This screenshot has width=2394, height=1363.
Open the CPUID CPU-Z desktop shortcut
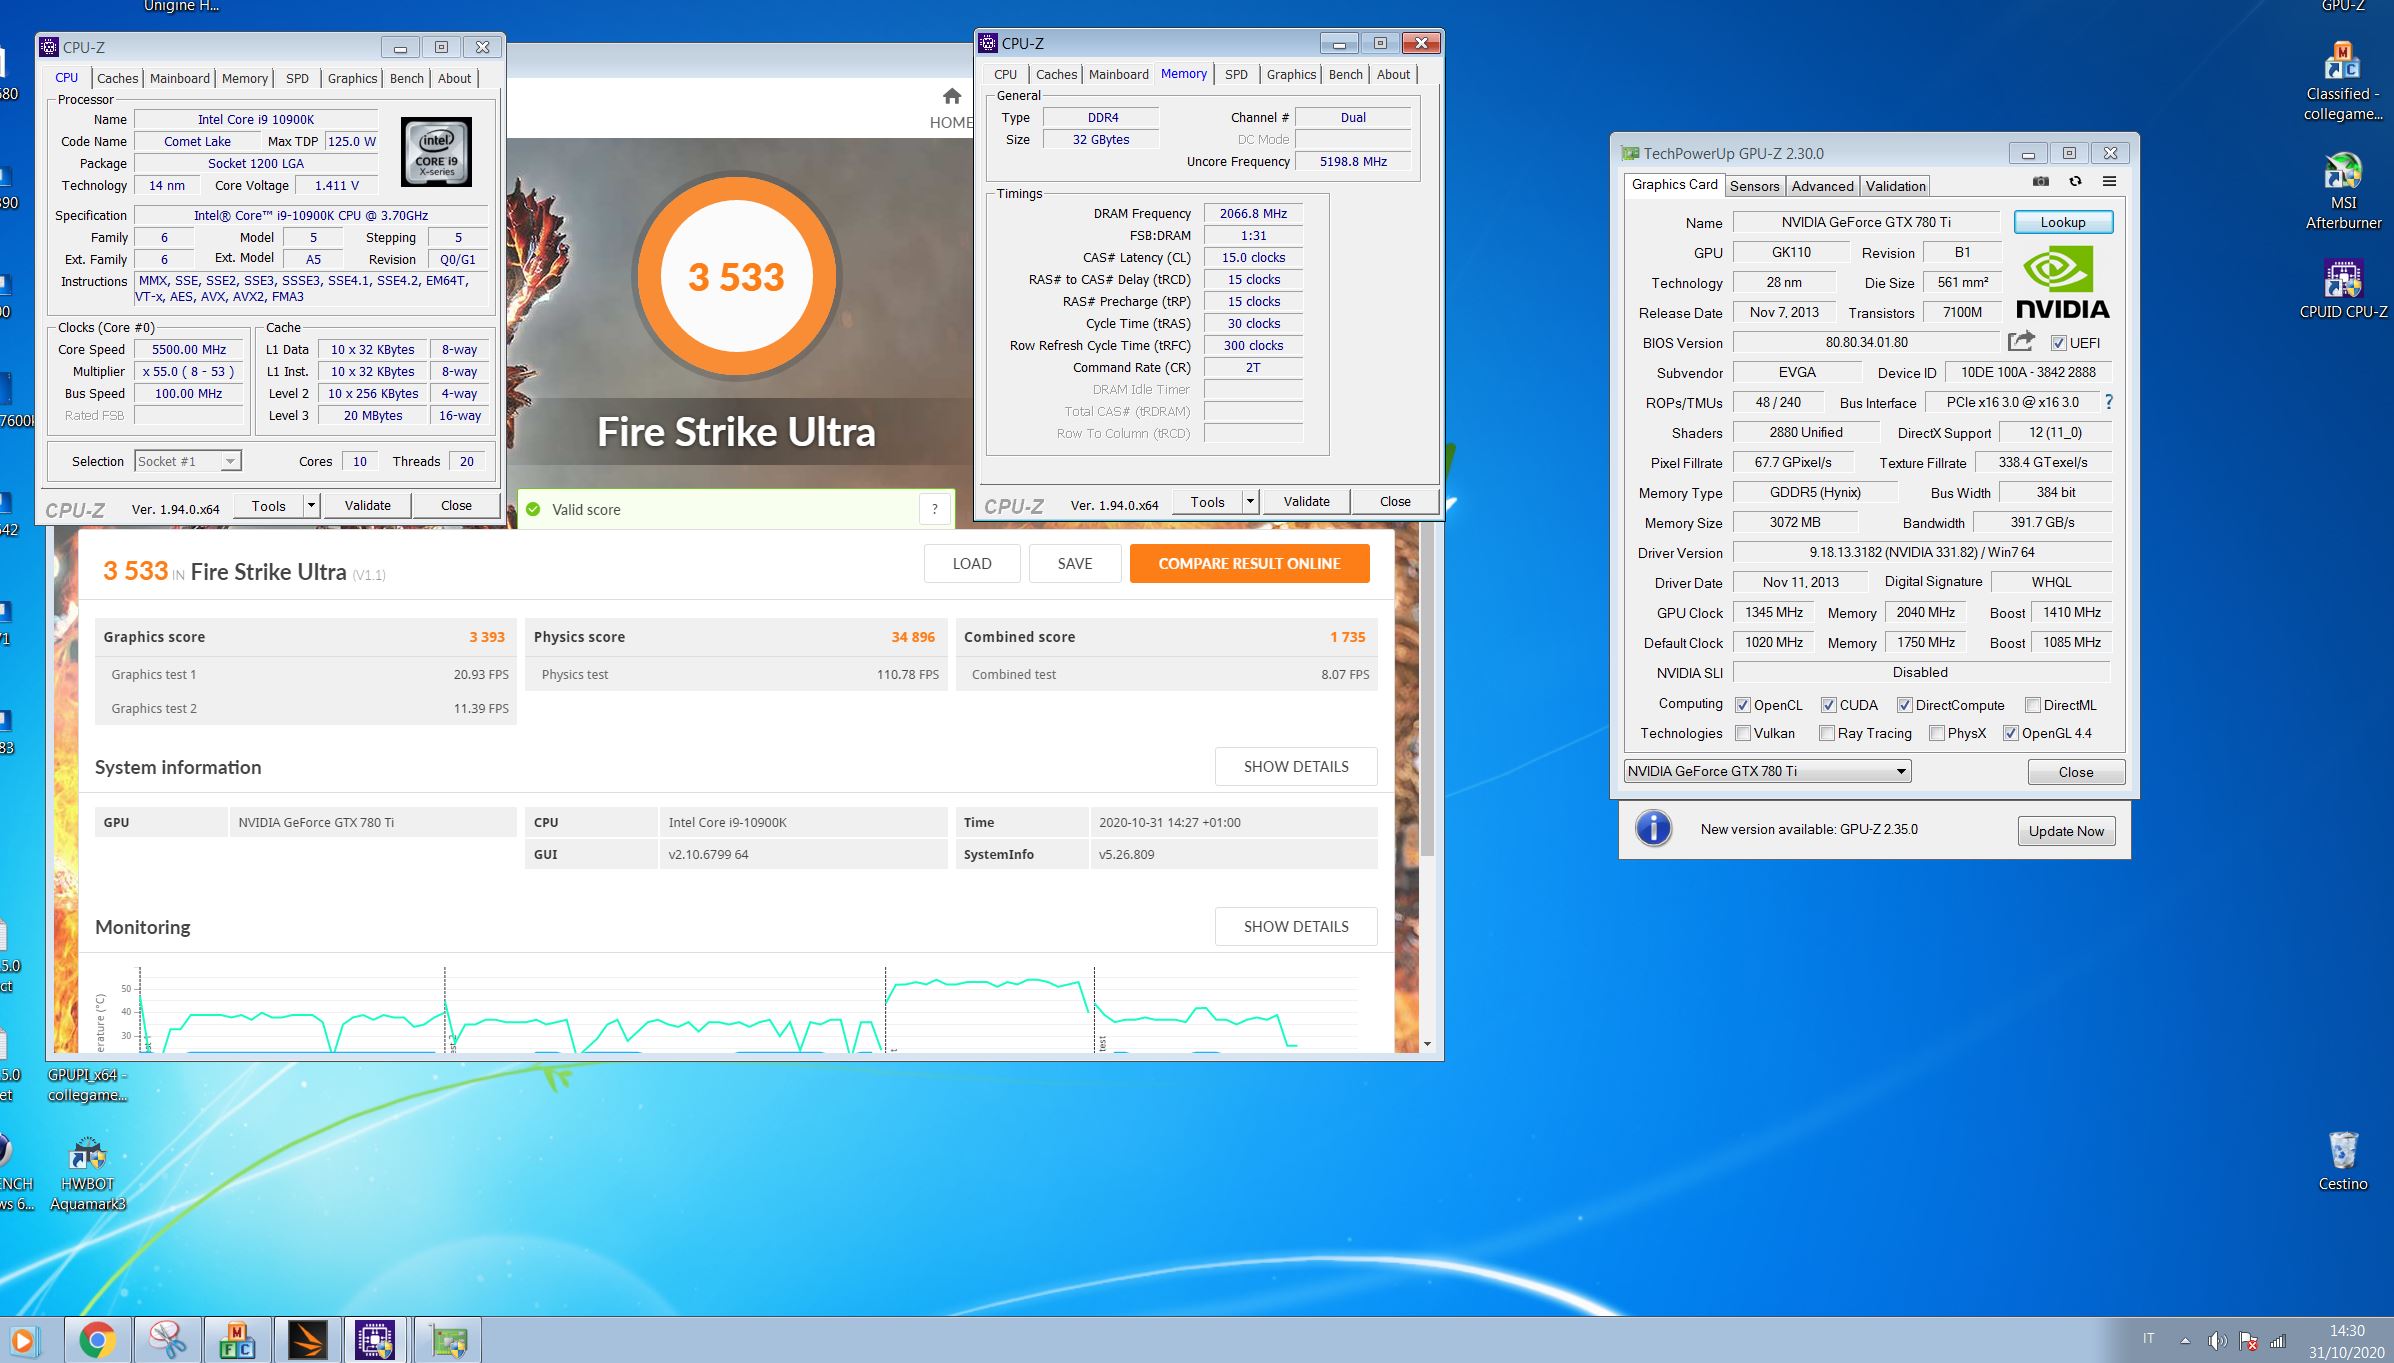[2343, 290]
